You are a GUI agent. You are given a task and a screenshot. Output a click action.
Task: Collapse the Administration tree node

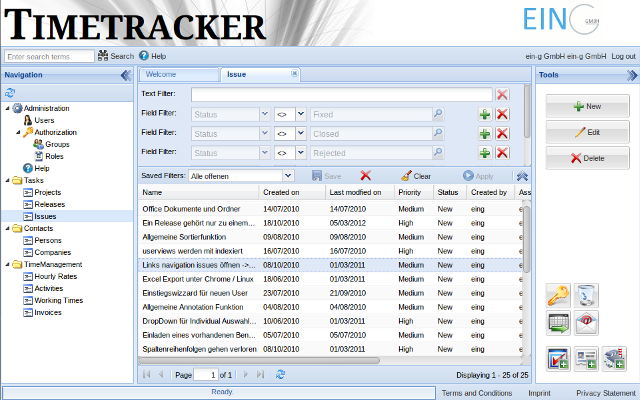pyautogui.click(x=7, y=108)
